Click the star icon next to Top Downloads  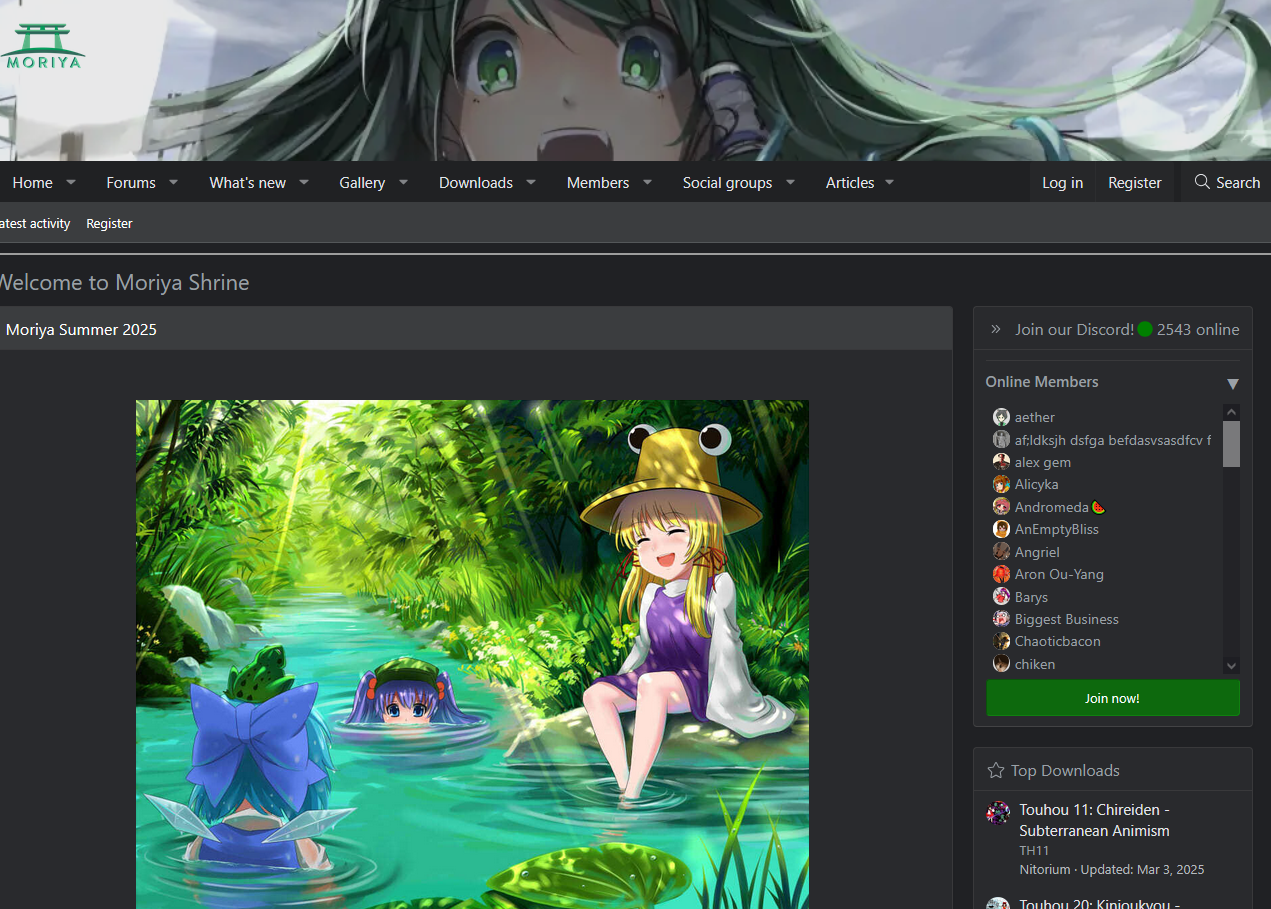pyautogui.click(x=996, y=770)
